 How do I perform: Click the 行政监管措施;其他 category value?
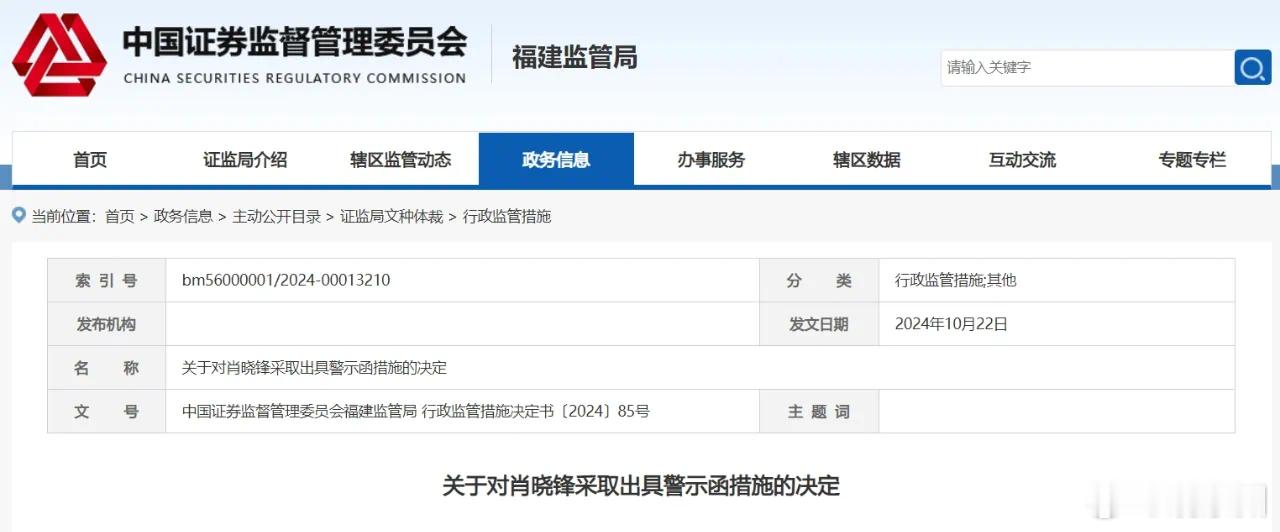coord(955,281)
